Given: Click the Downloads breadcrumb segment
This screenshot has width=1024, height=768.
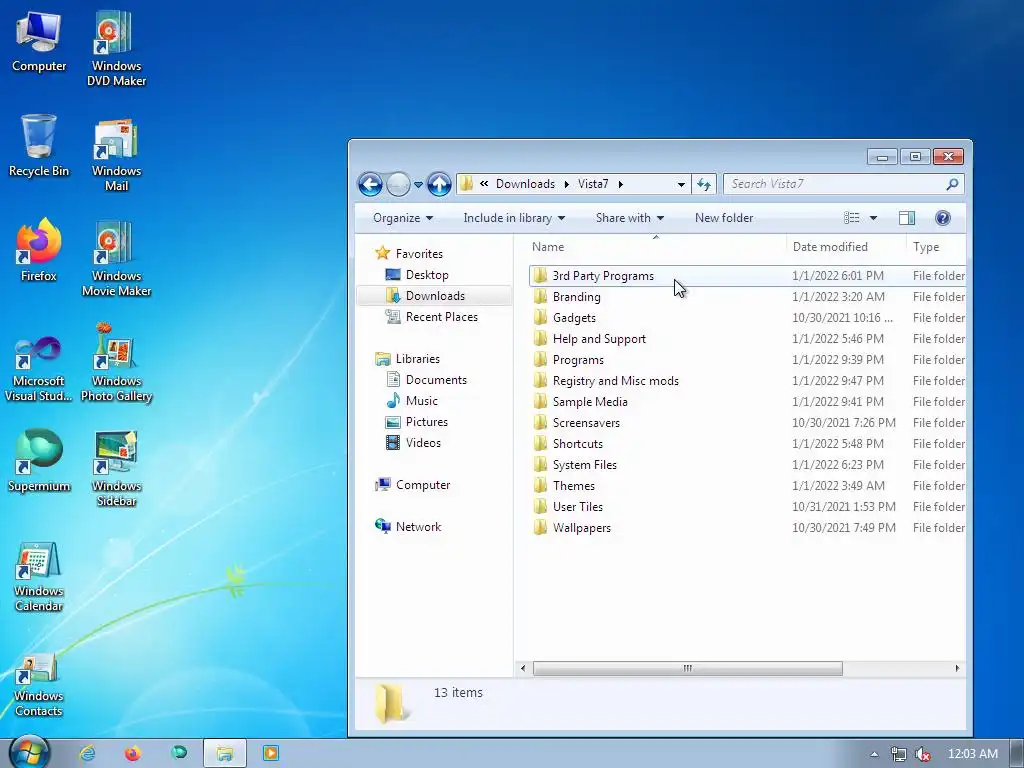Looking at the screenshot, I should [x=525, y=184].
